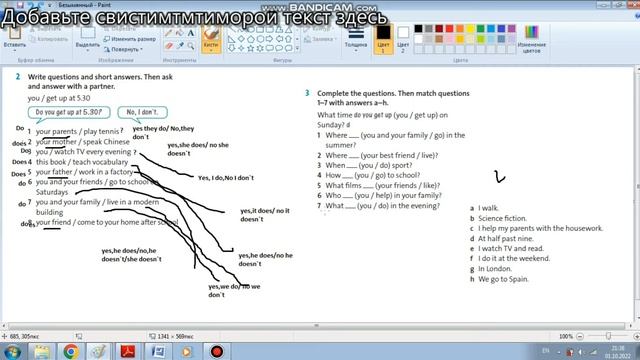Click the Bandicam record icon in taskbar

pos(216,351)
